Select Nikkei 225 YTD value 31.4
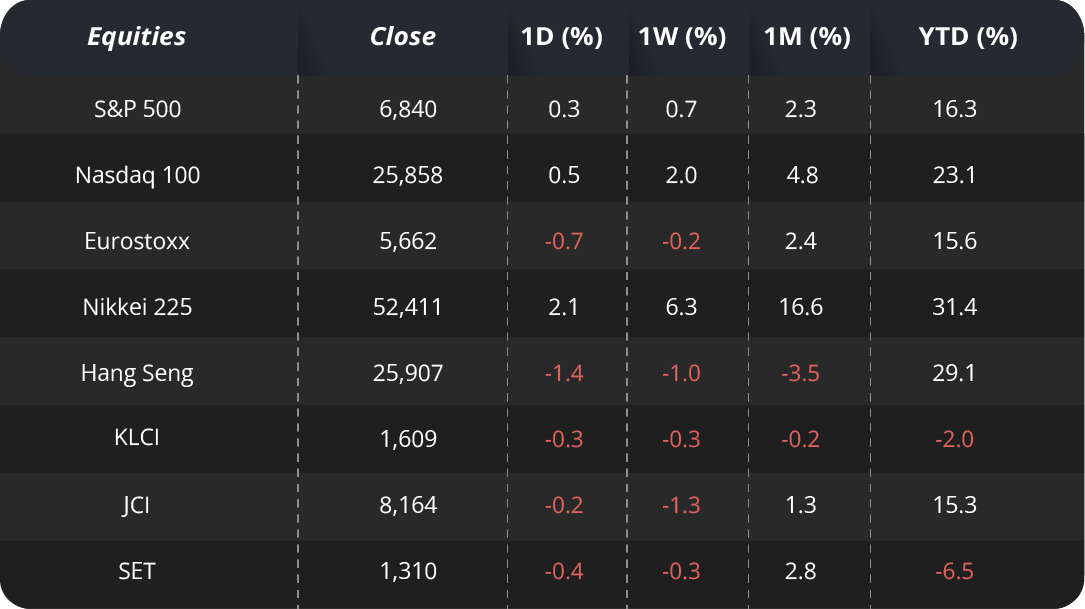The height and width of the screenshot is (609, 1085). (x=954, y=307)
